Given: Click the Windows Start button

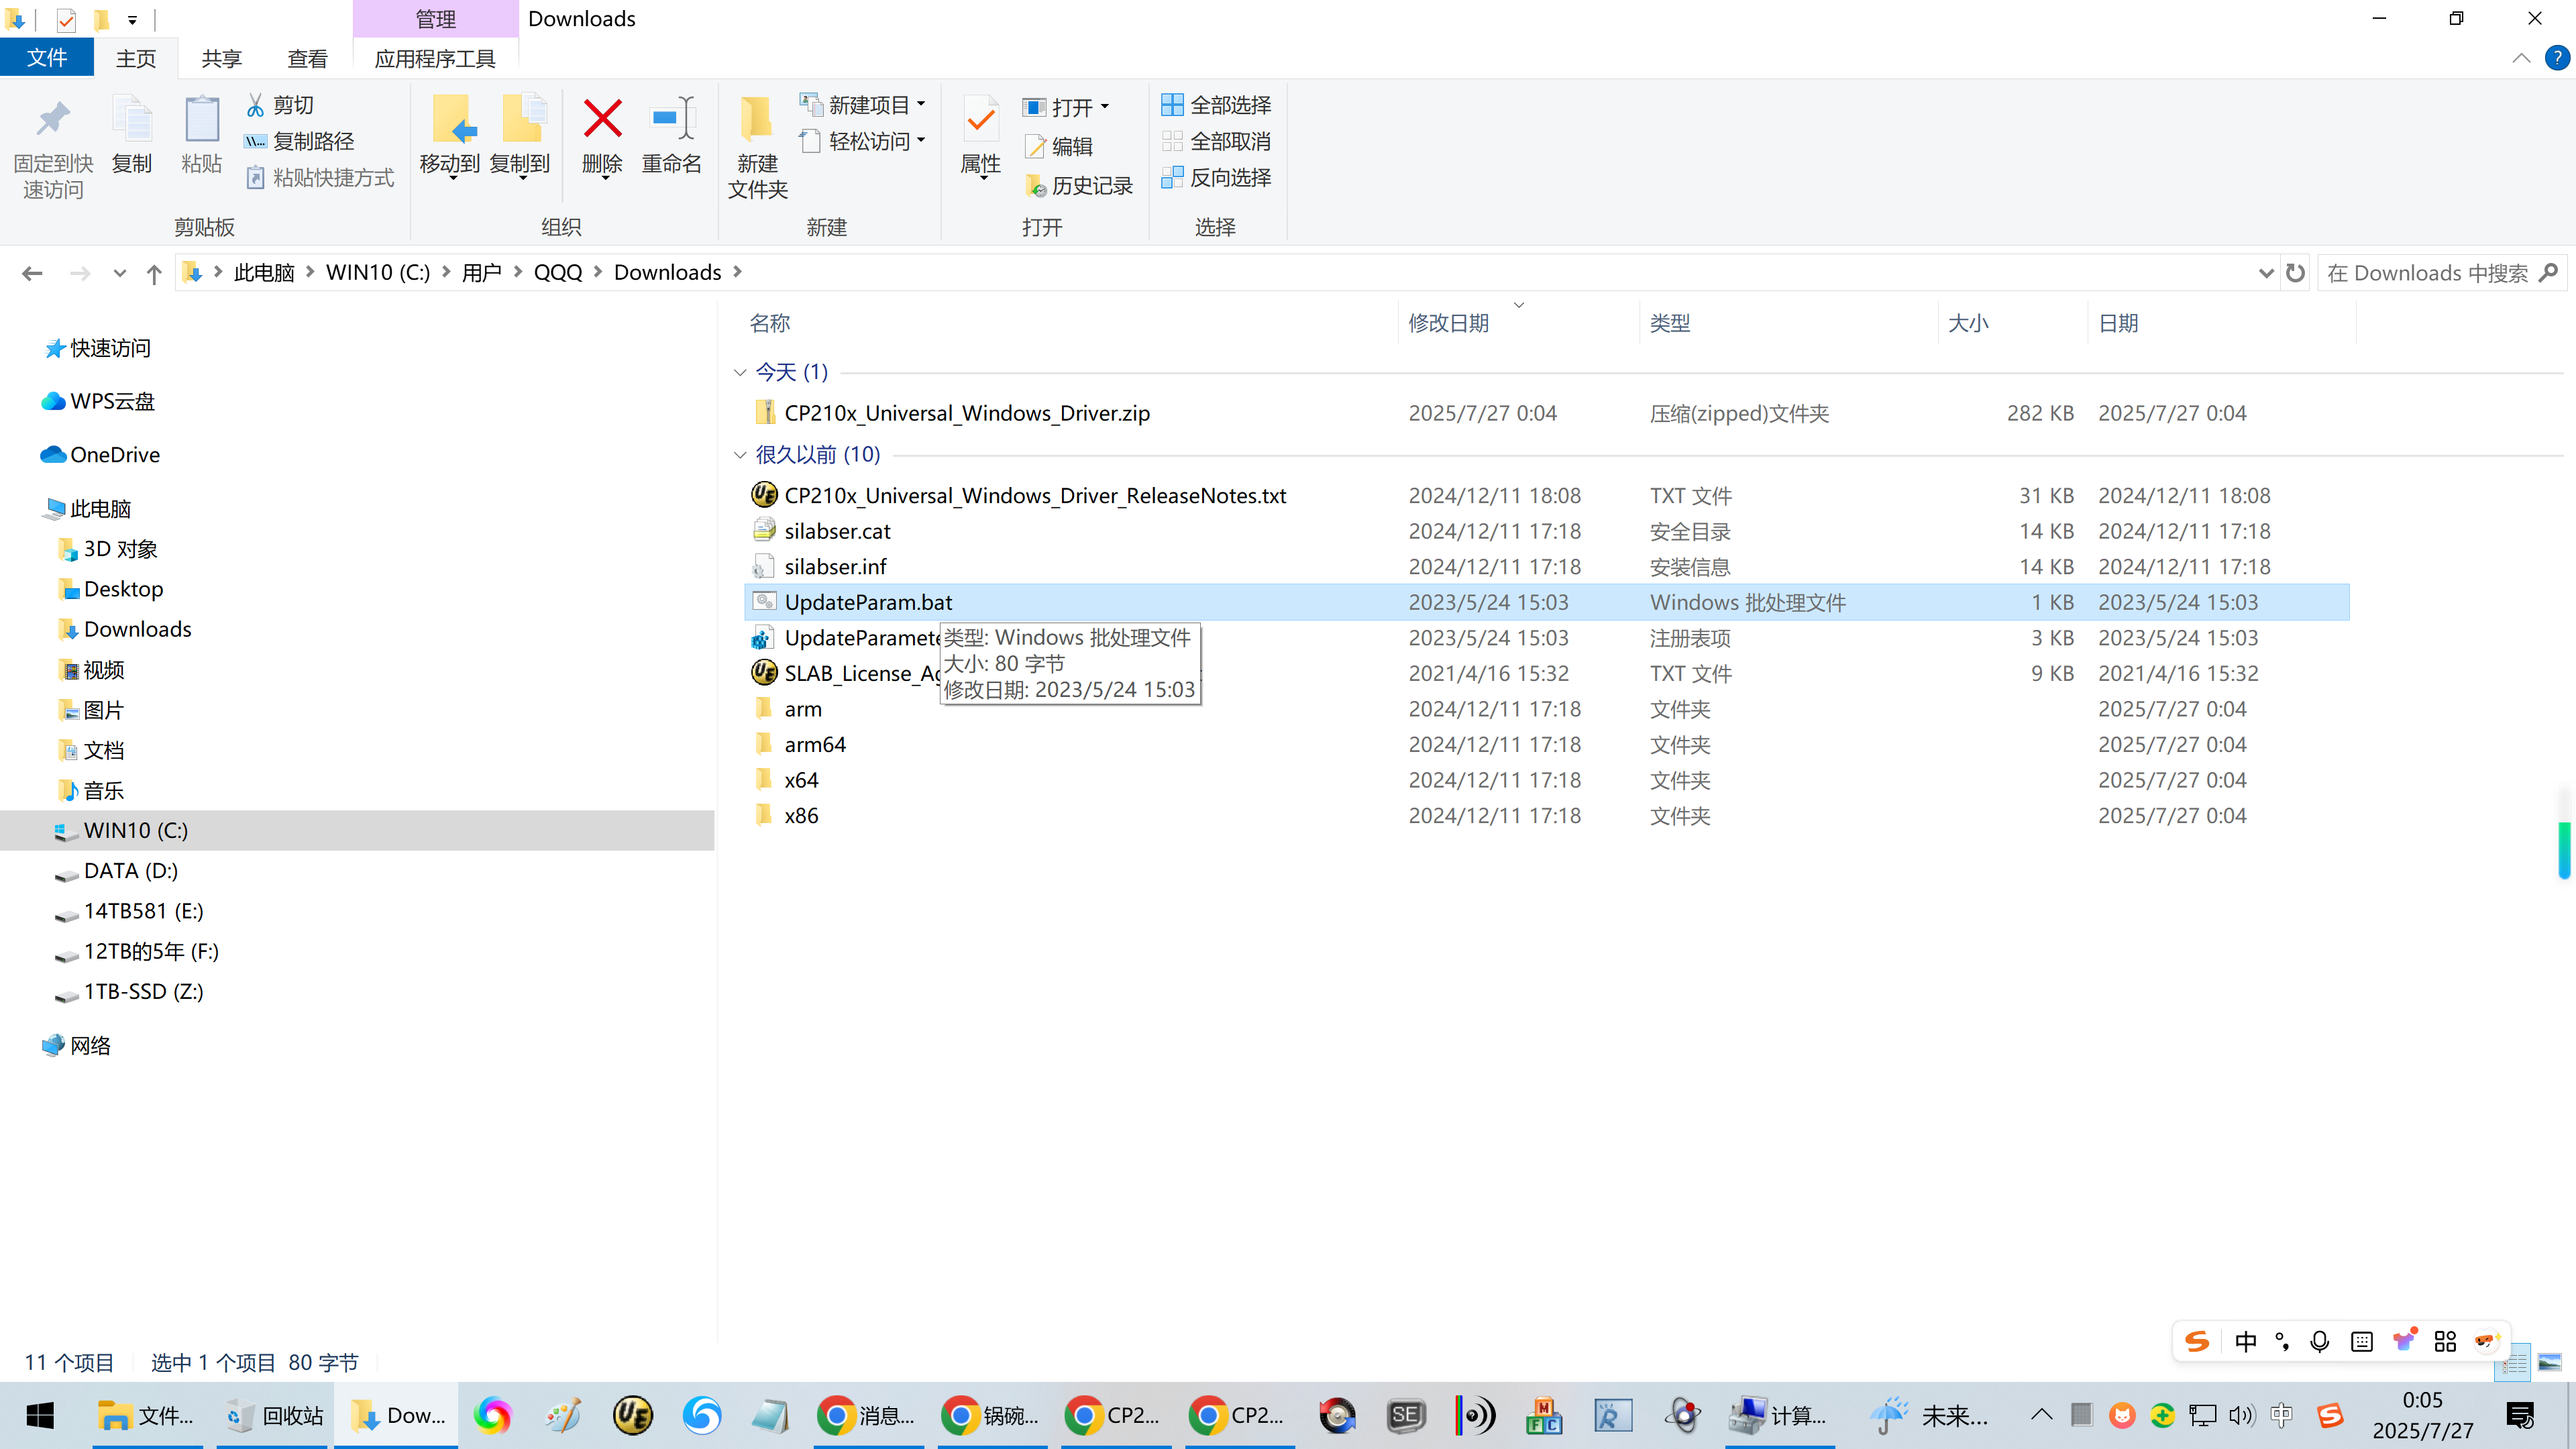Looking at the screenshot, I should pos(40,1415).
